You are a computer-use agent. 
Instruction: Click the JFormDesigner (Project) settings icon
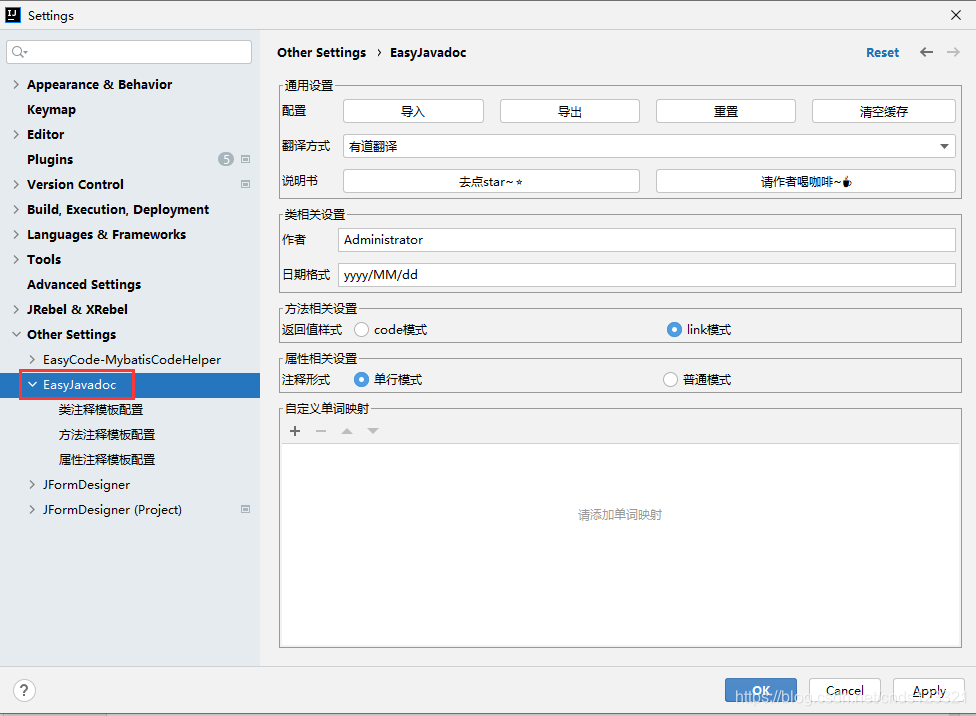tap(245, 509)
